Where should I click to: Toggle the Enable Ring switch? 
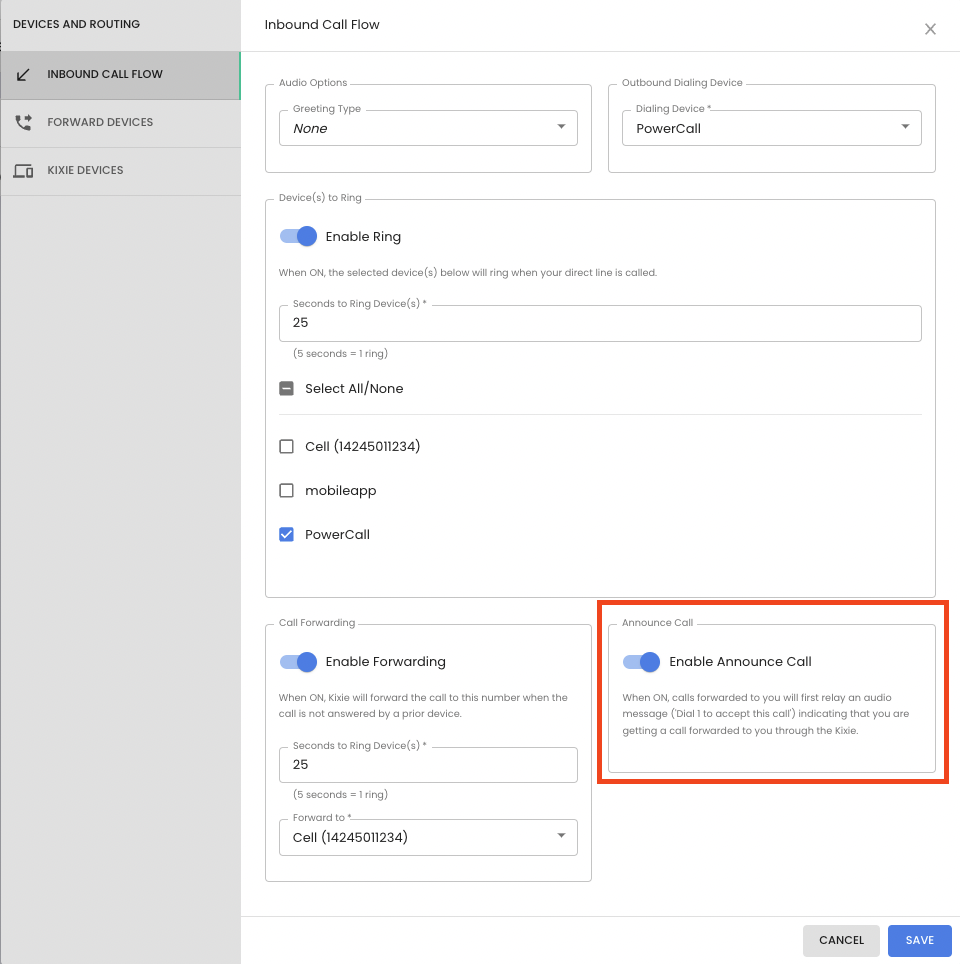click(x=298, y=237)
